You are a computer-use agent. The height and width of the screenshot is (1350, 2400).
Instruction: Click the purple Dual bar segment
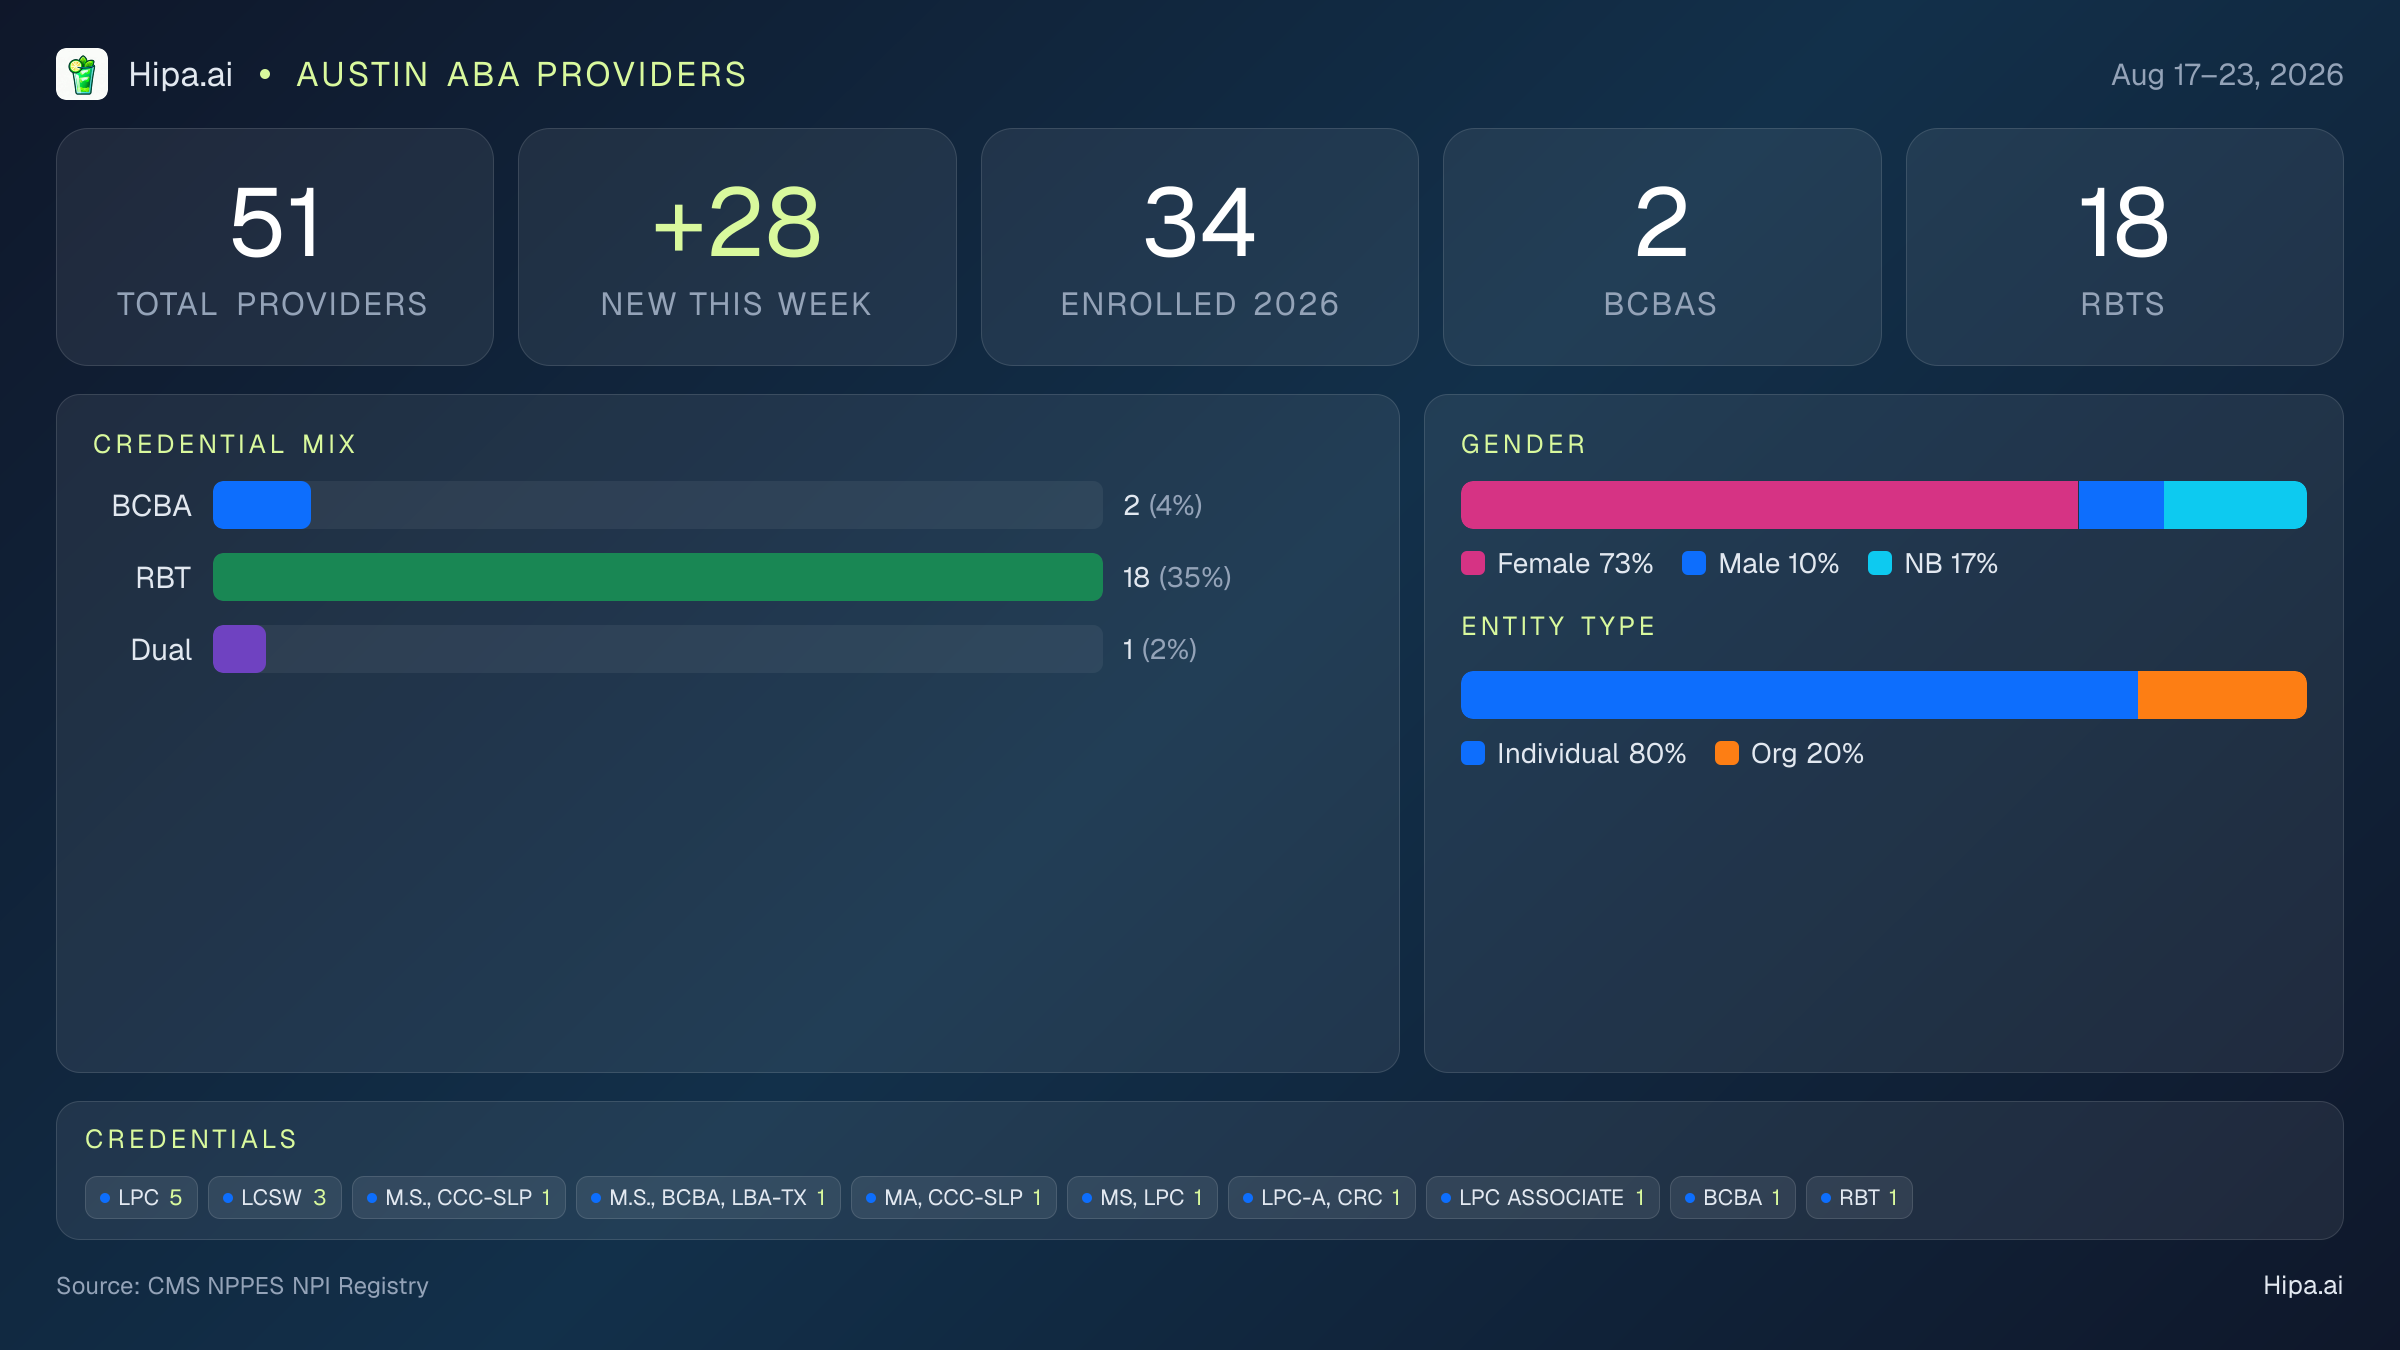coord(239,649)
